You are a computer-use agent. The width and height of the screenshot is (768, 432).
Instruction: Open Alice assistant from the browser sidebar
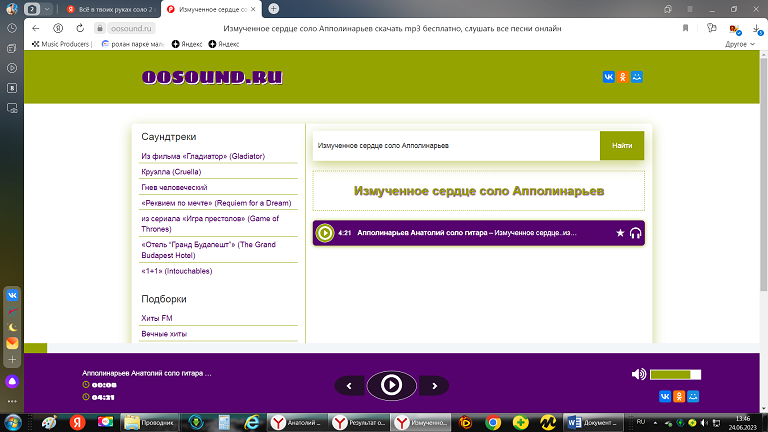[12, 382]
